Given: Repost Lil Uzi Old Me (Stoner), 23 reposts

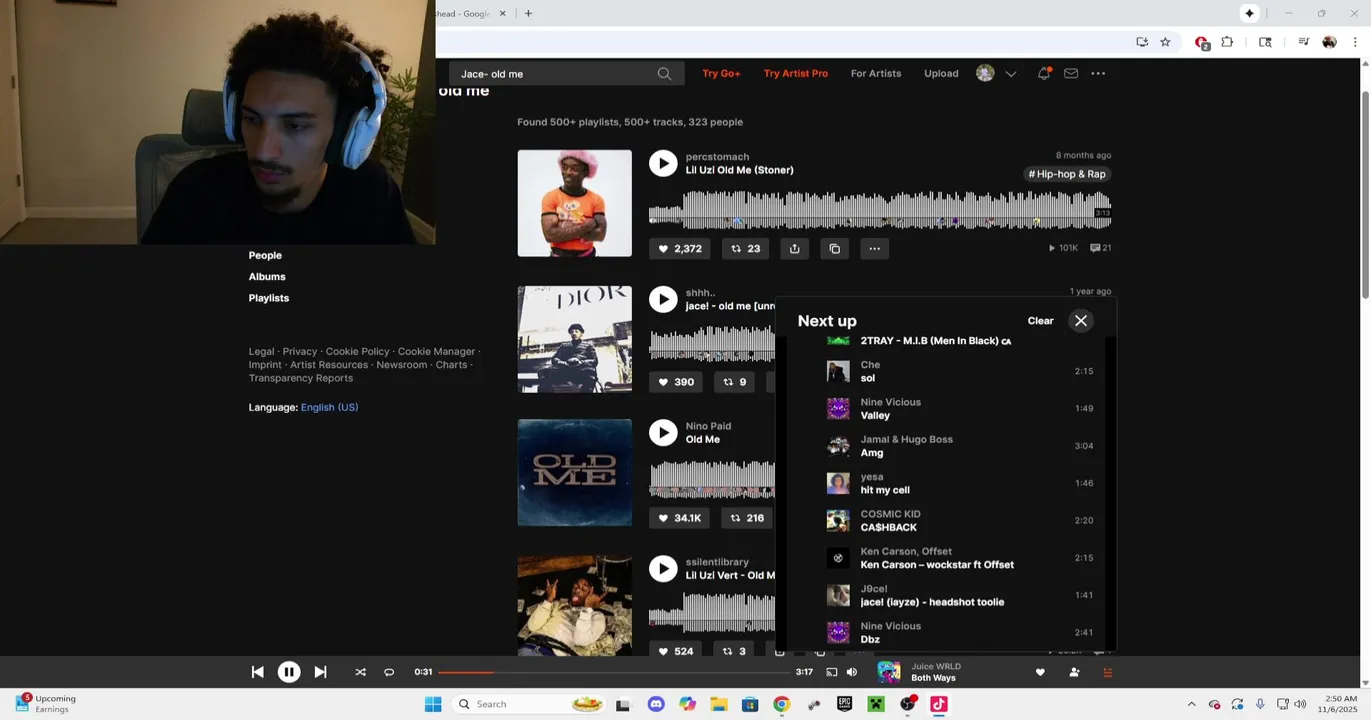Looking at the screenshot, I should coord(745,249).
